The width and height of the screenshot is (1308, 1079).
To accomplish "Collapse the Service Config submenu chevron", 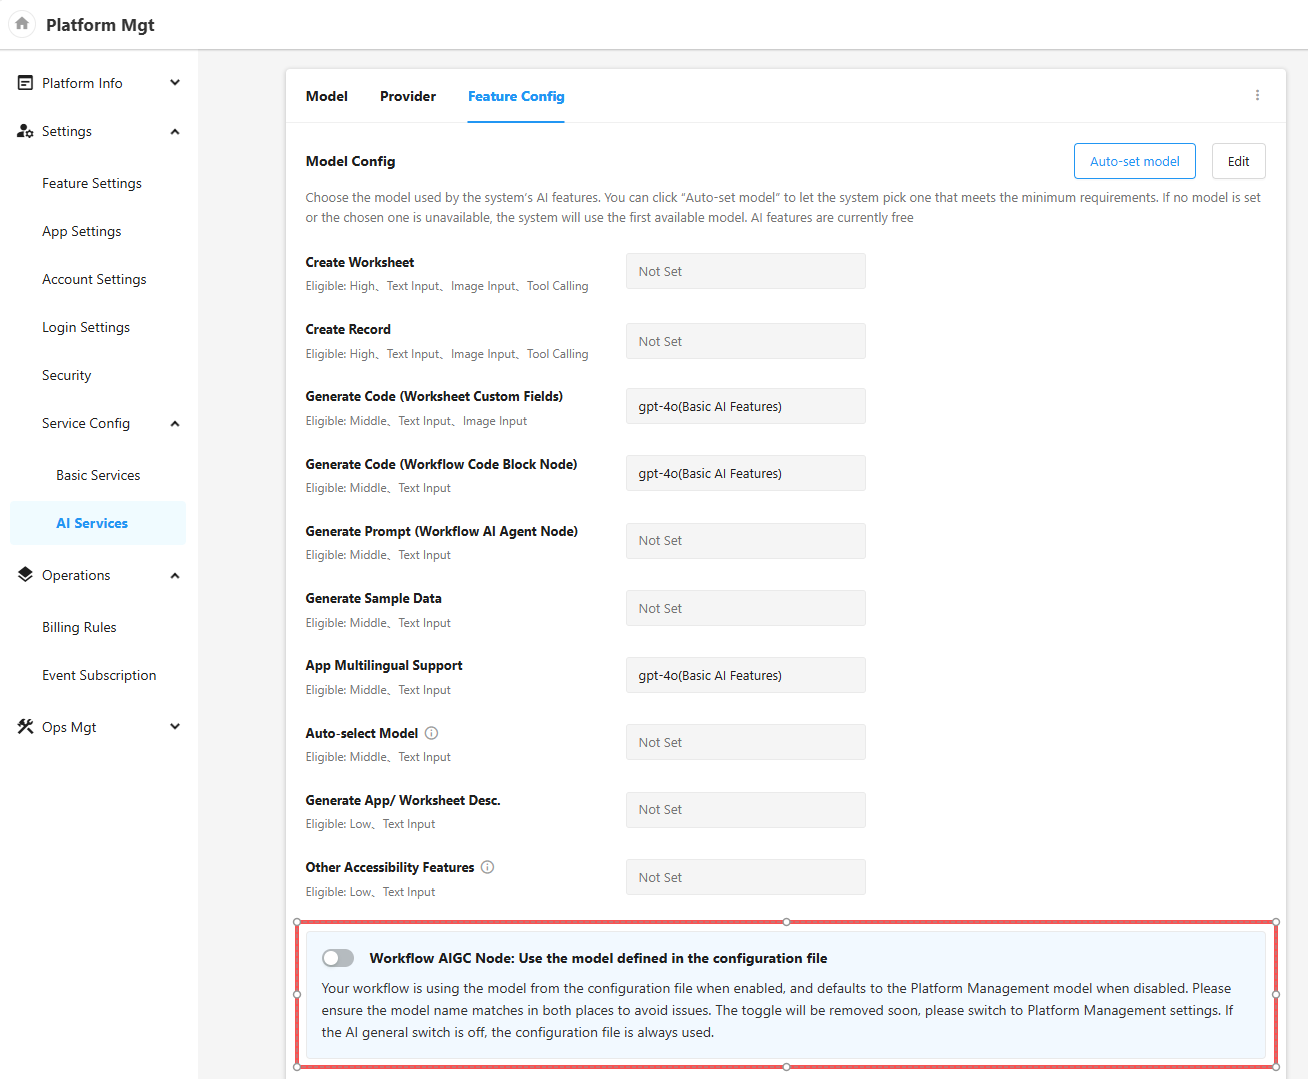I will pos(175,423).
